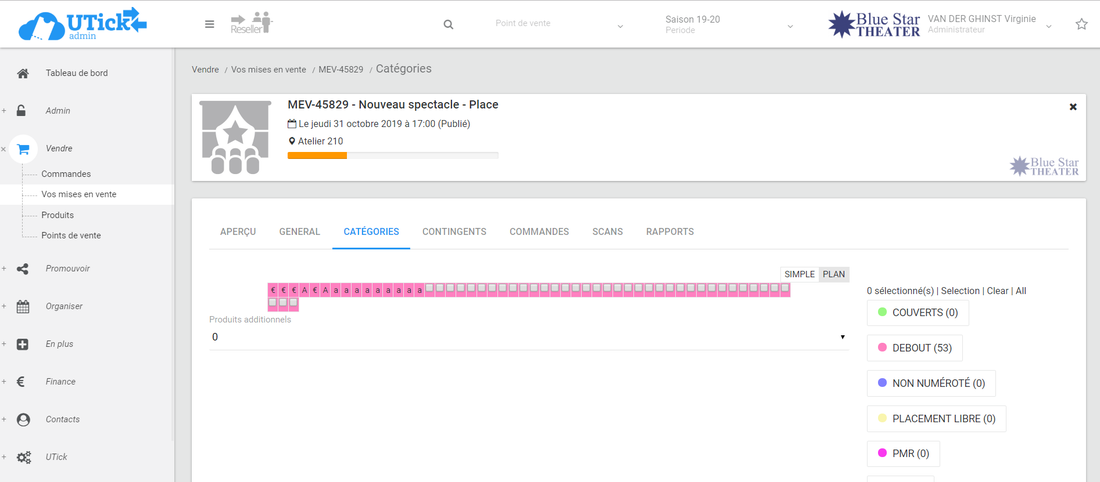Click the hamburger menu icon
Viewport: 1100px width, 482px height.
tap(209, 24)
